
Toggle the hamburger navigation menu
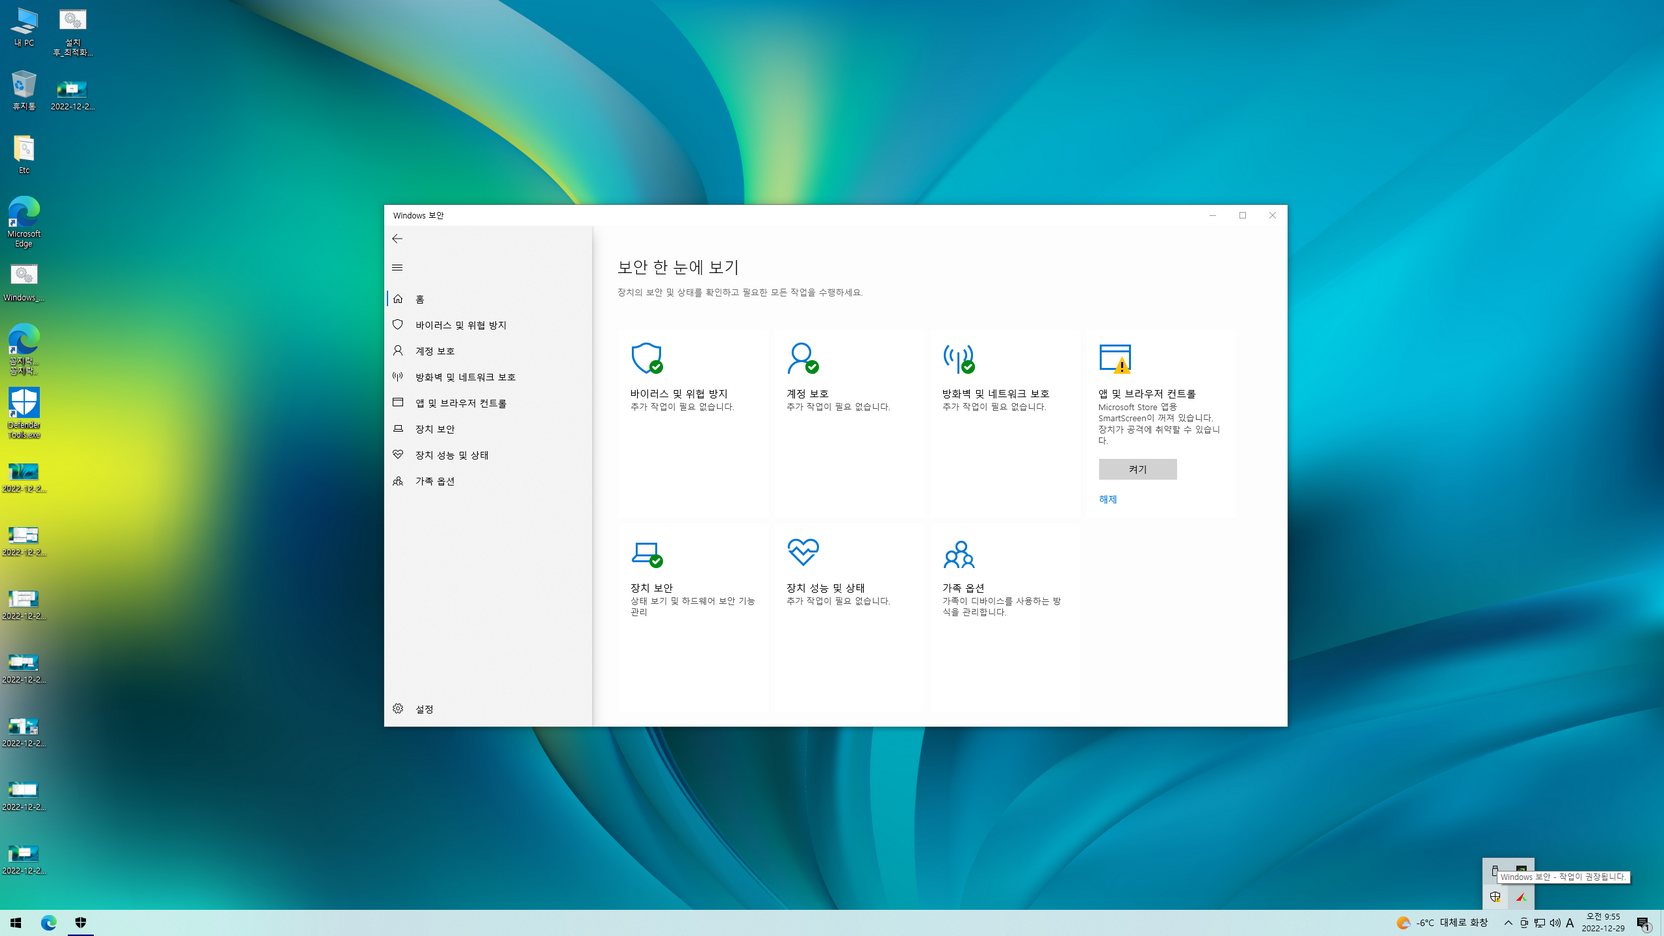(397, 268)
